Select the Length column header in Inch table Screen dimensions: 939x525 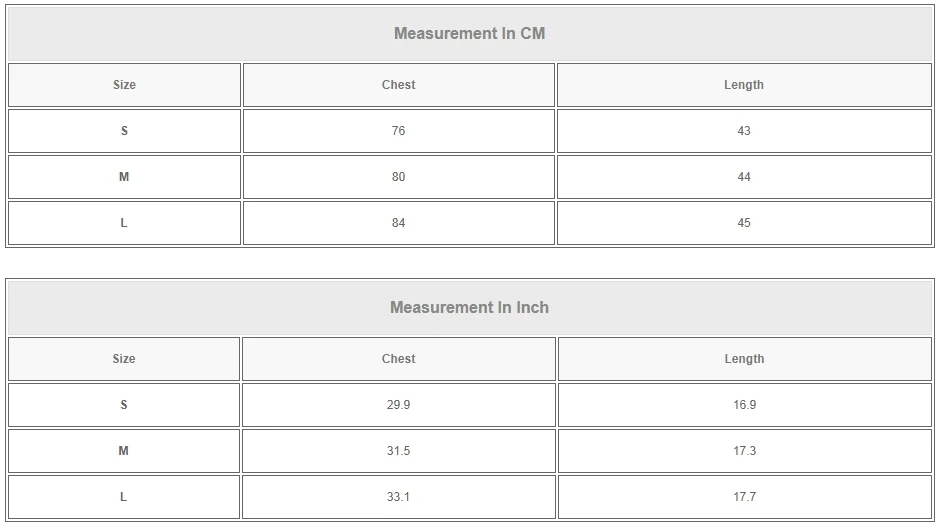[x=743, y=359]
